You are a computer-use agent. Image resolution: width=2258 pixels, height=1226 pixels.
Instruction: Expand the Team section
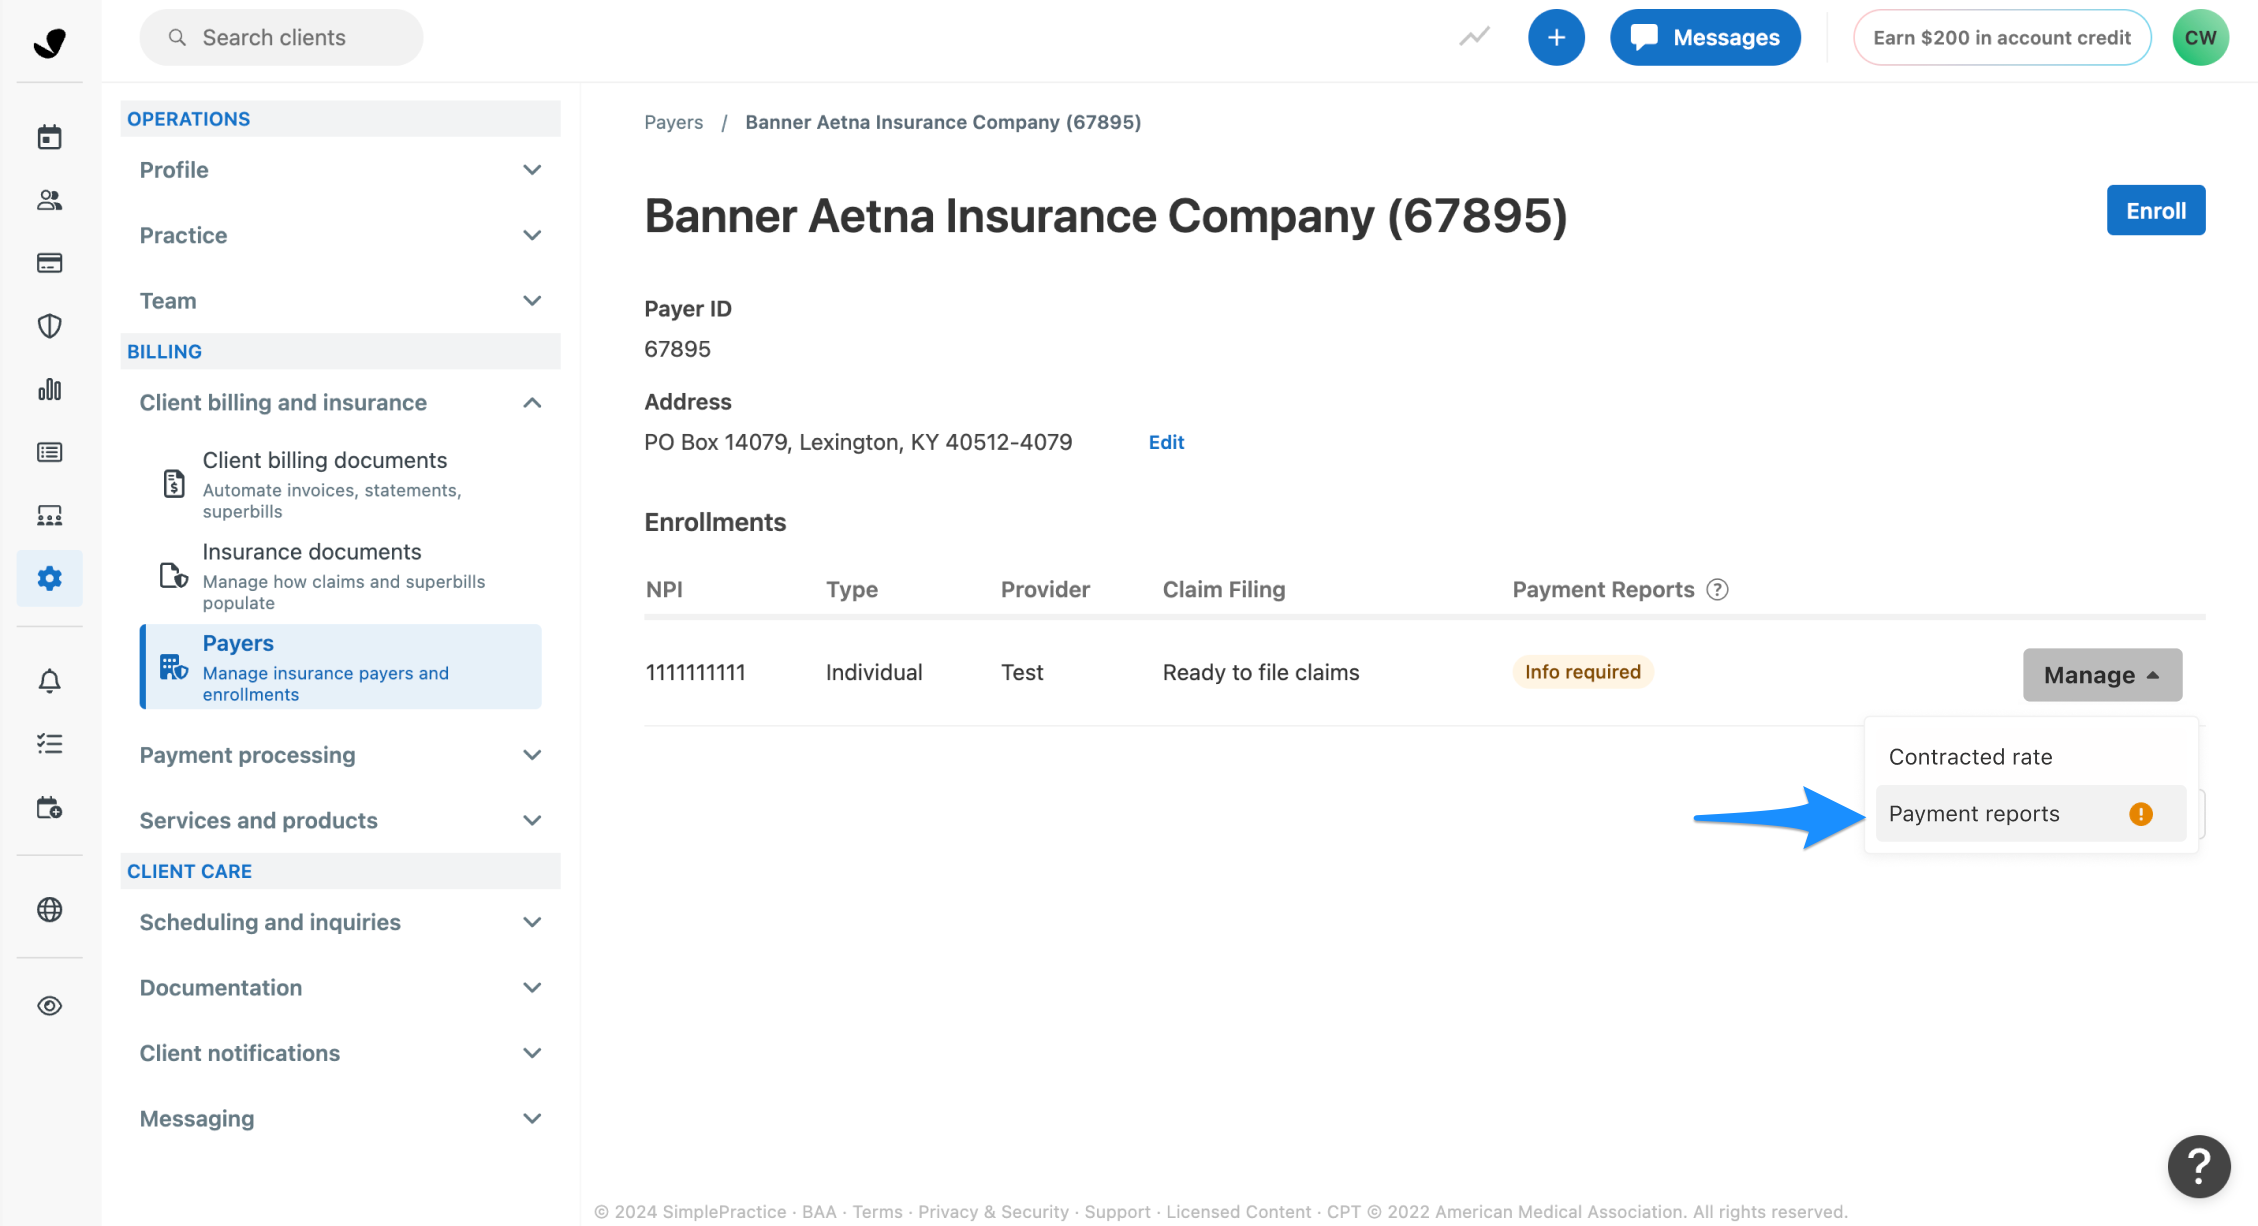(x=340, y=301)
